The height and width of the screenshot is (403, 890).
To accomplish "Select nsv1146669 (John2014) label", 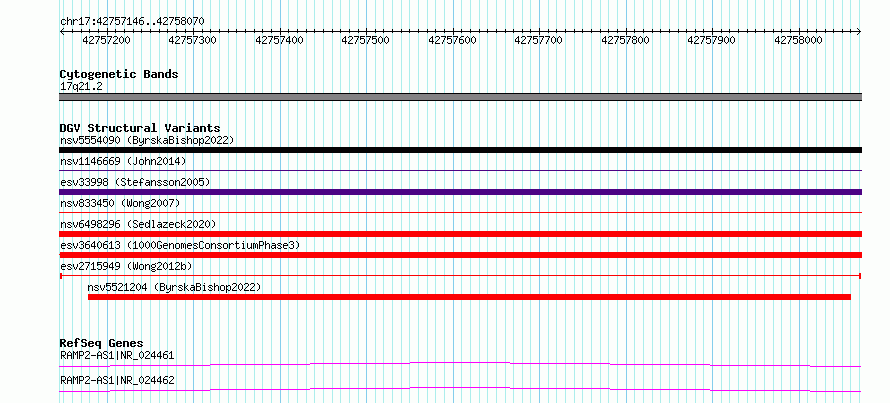I will [x=123, y=162].
